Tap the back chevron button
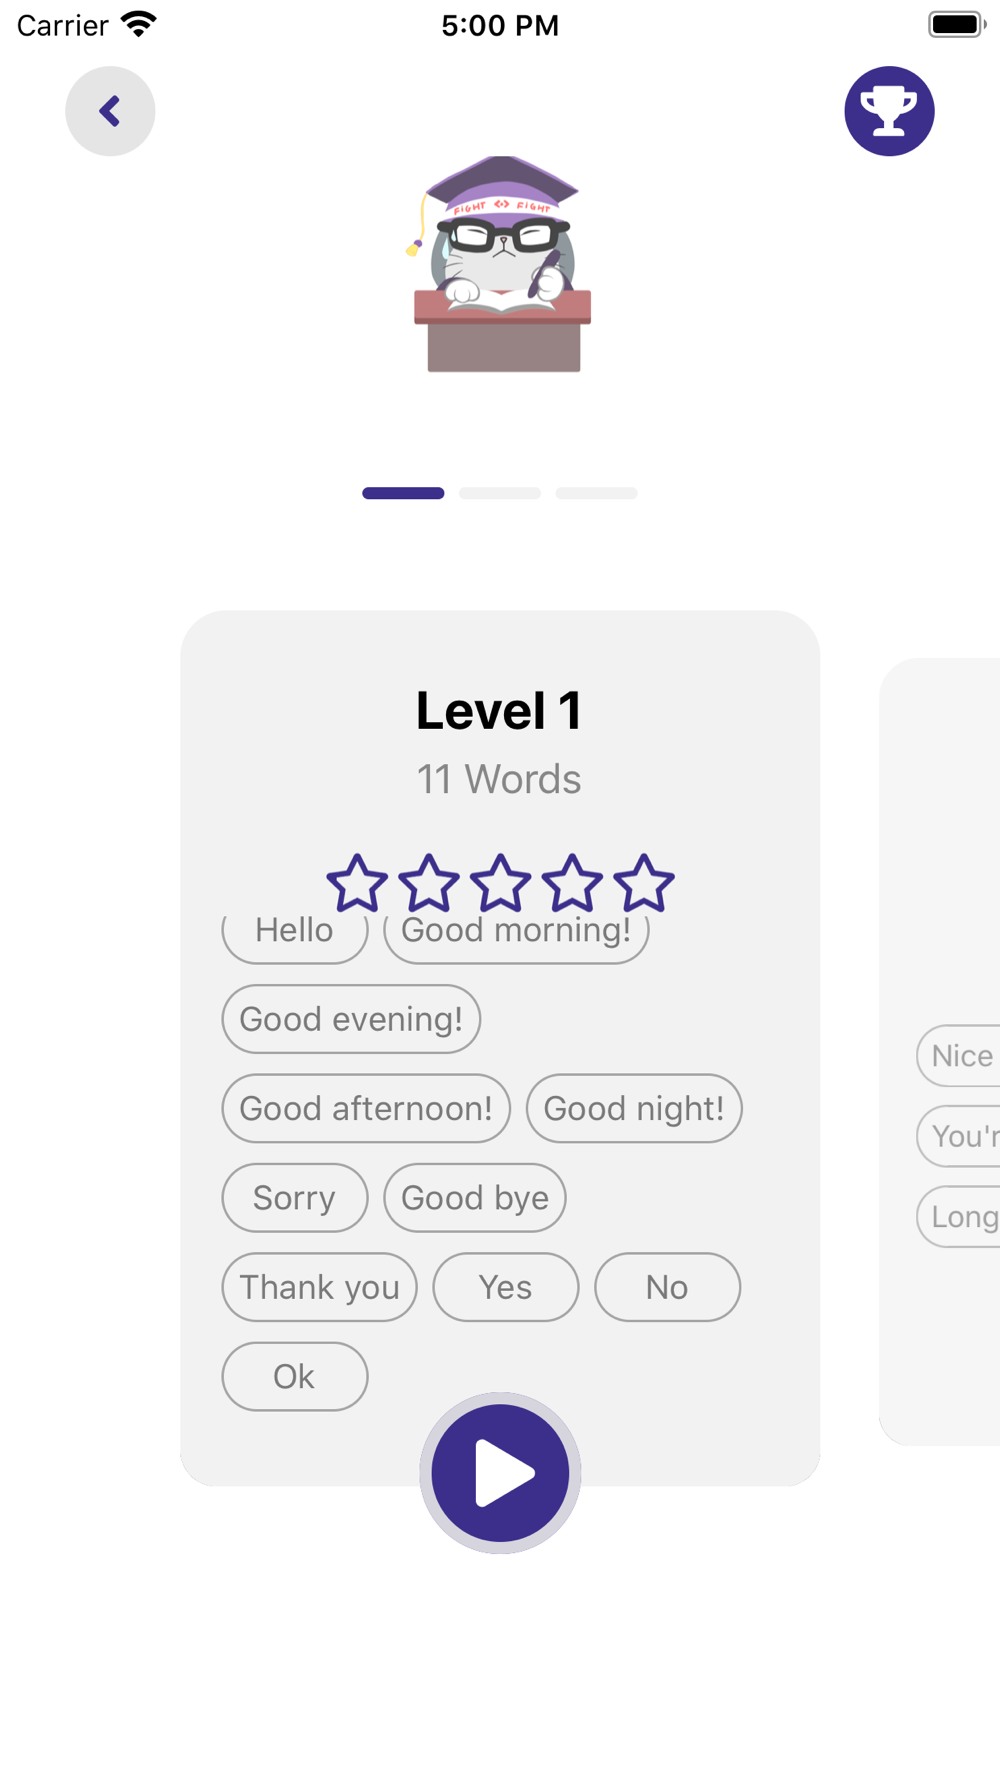This screenshot has height=1778, width=1000. (110, 111)
